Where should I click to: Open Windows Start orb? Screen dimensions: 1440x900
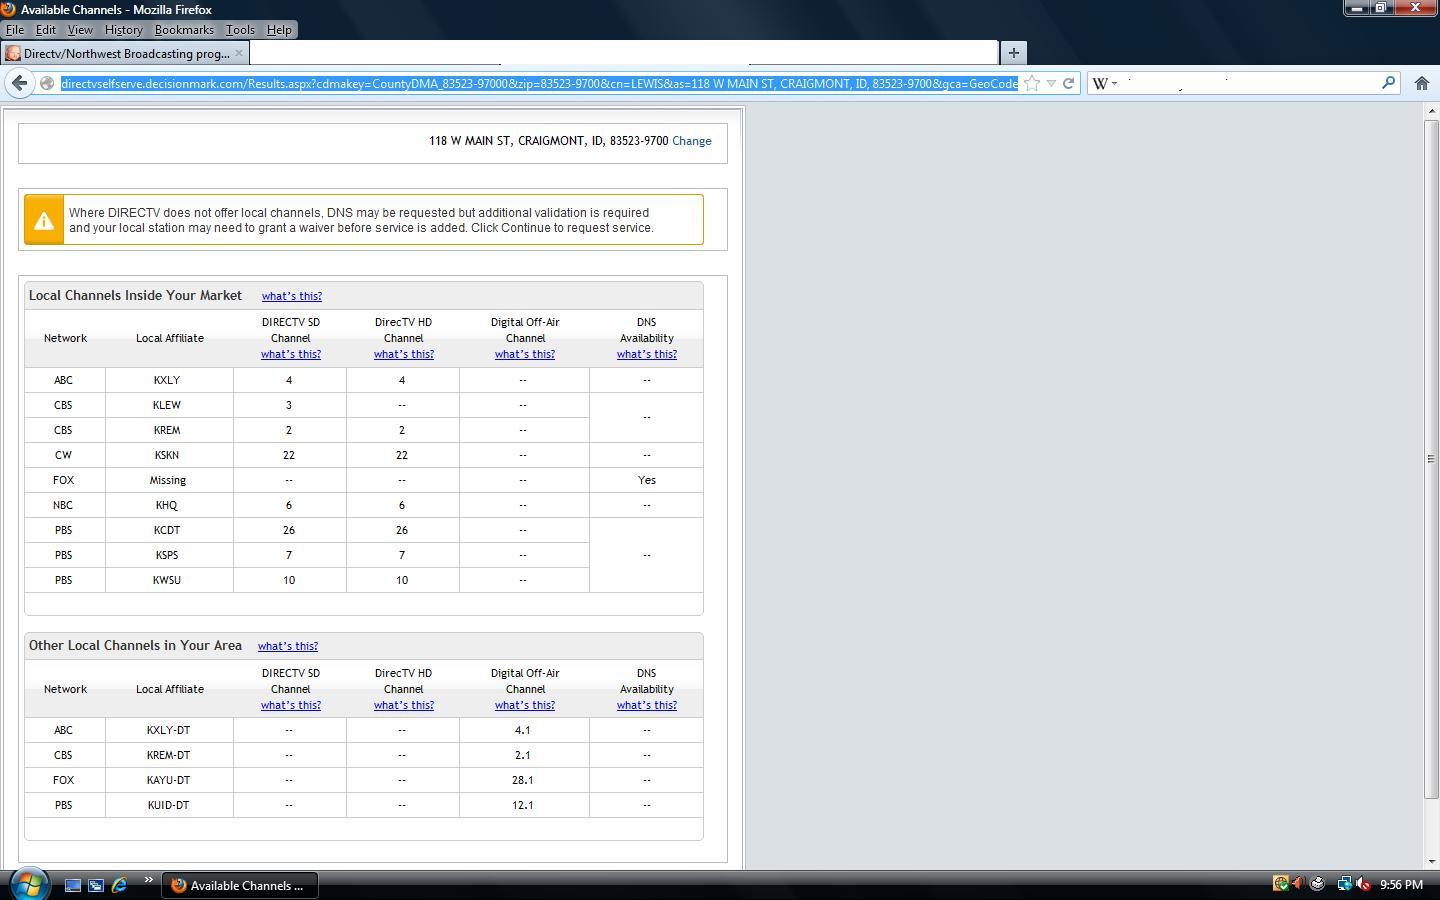[x=29, y=884]
